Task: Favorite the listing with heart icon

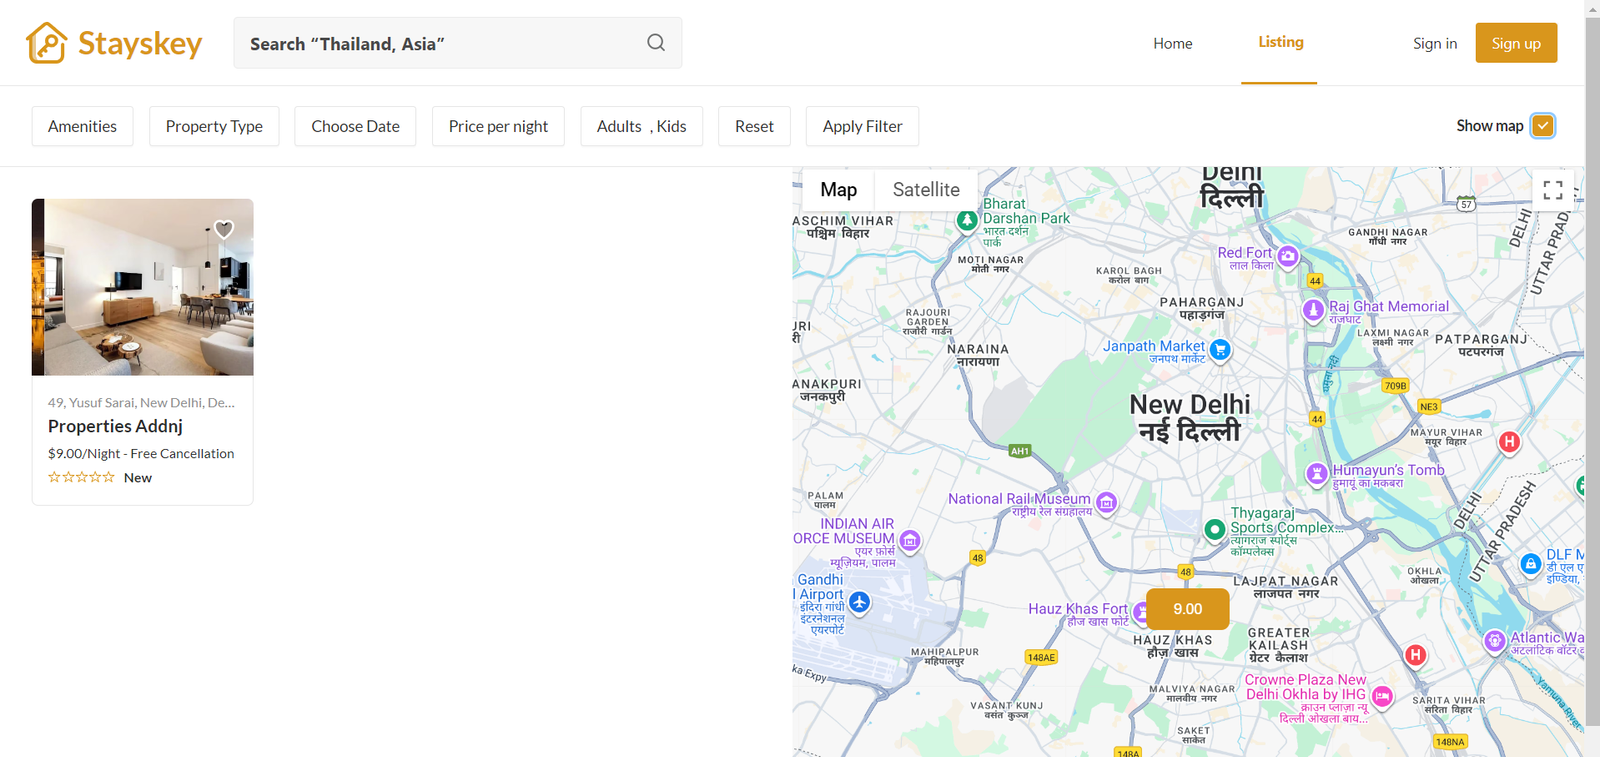Action: click(224, 229)
